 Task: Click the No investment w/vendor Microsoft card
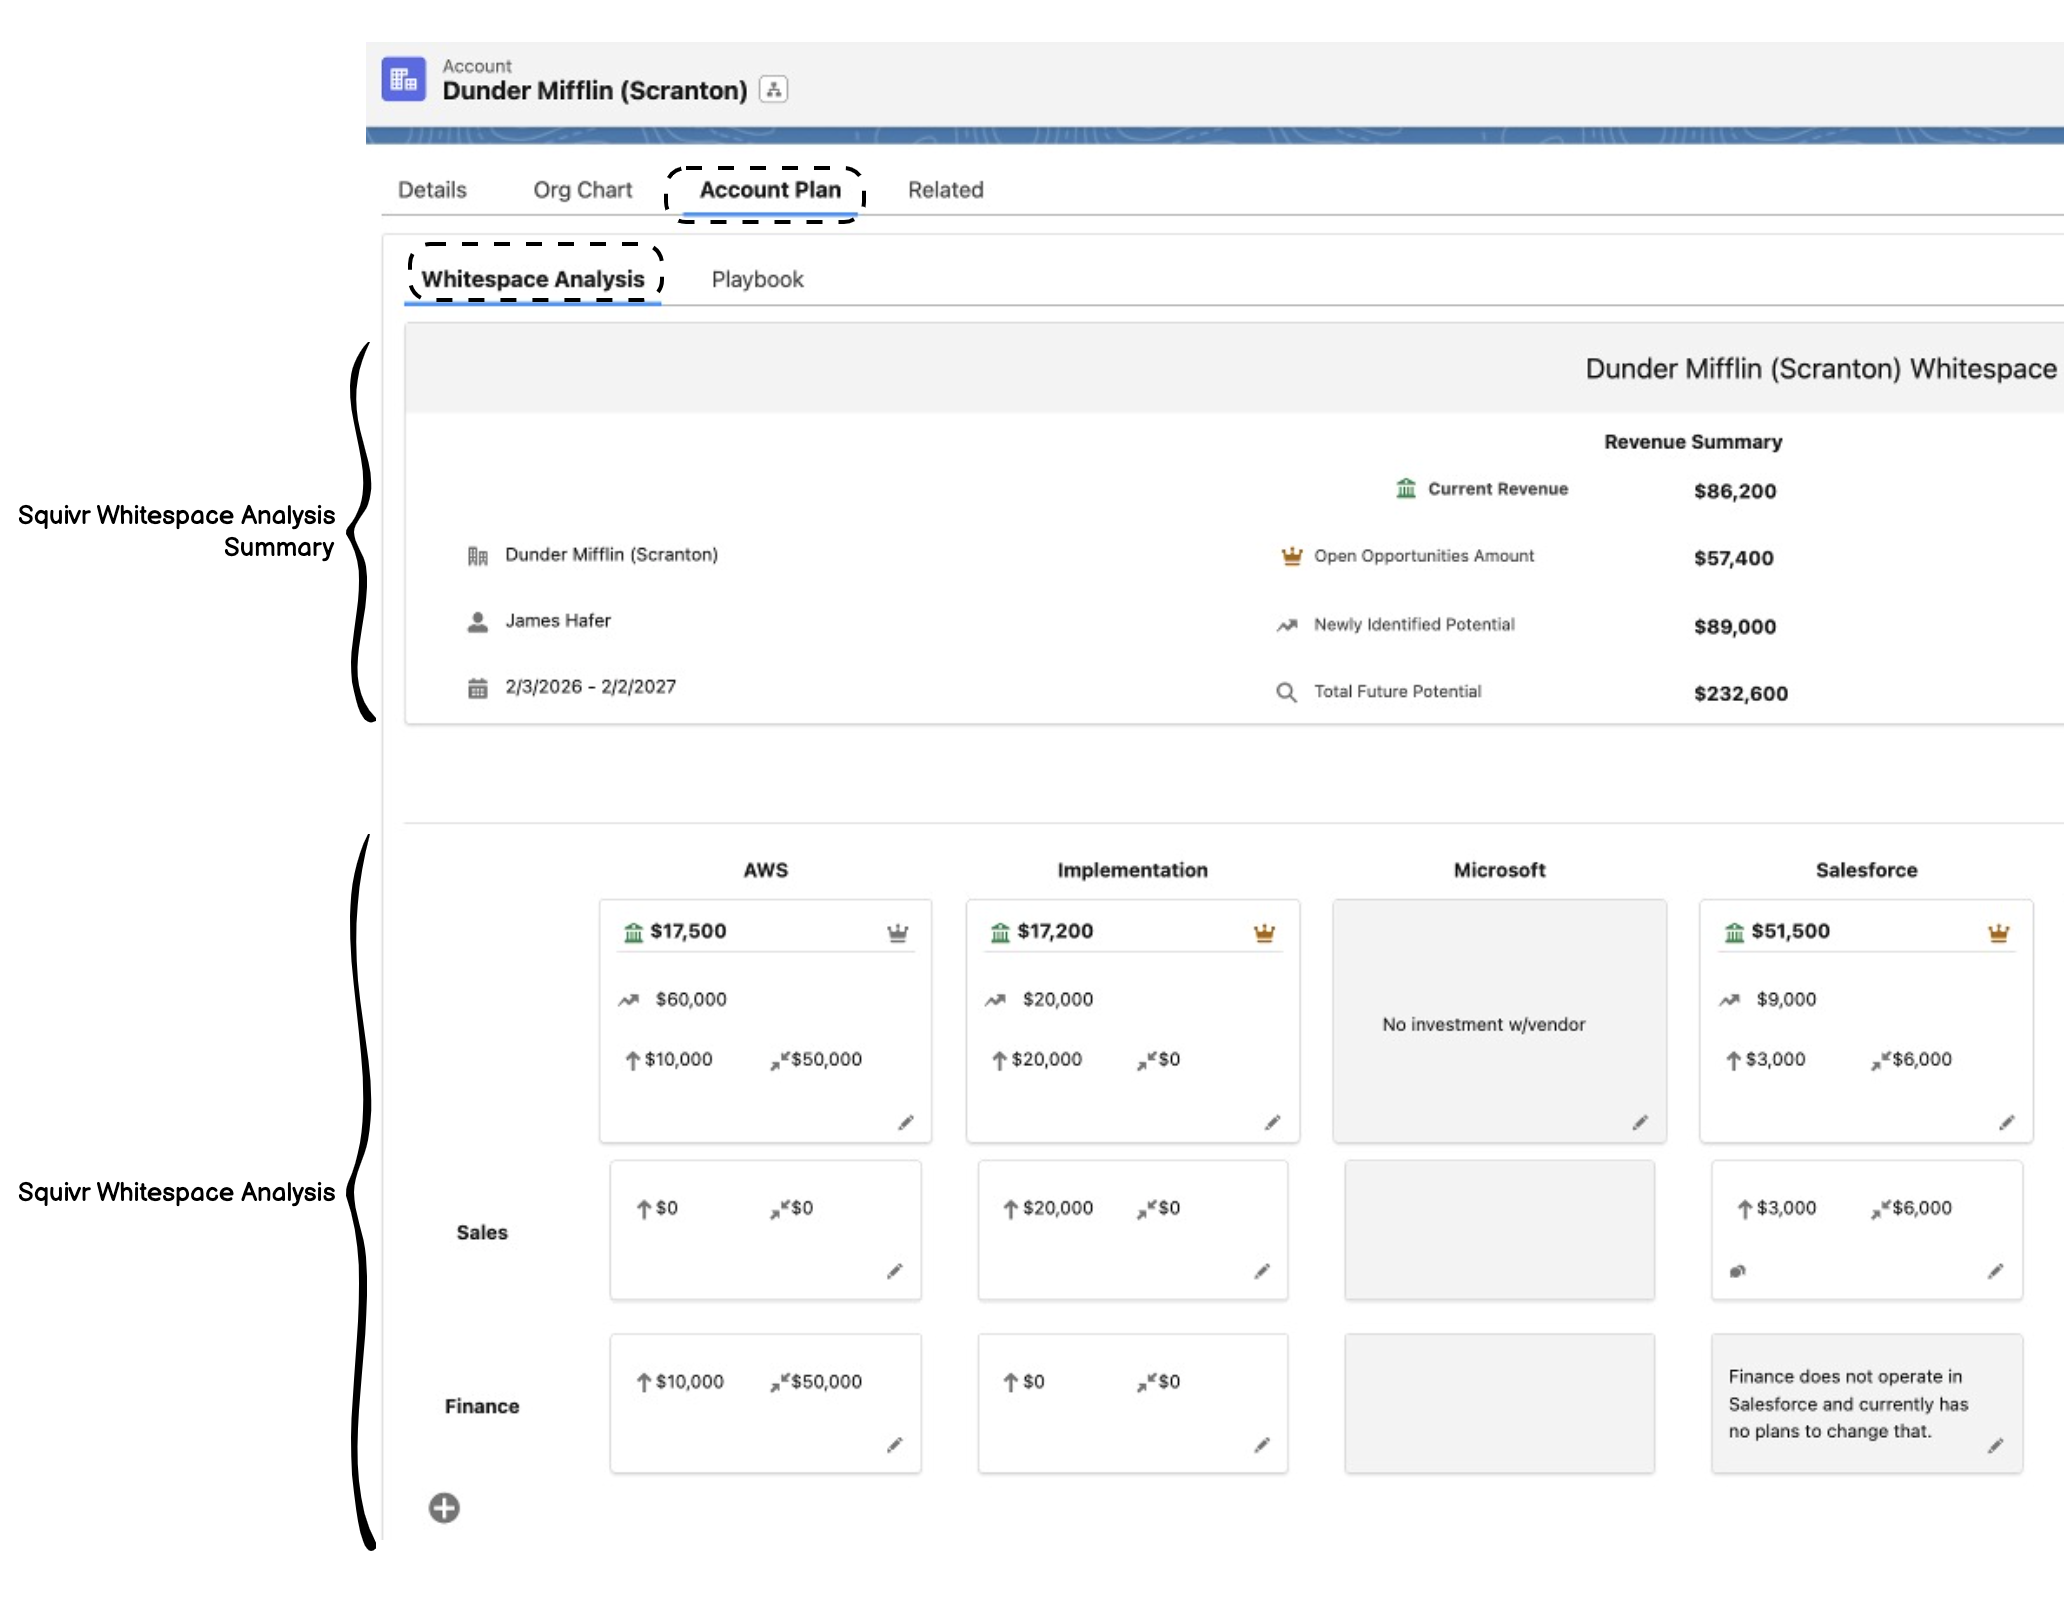coord(1499,1021)
